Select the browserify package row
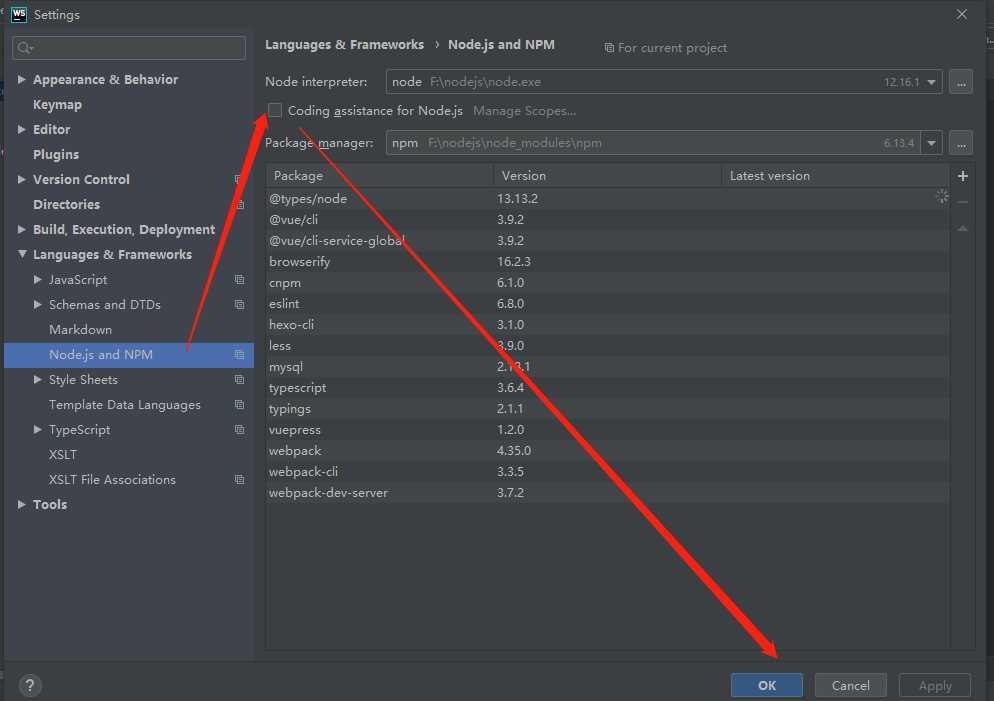994x701 pixels. [x=607, y=262]
